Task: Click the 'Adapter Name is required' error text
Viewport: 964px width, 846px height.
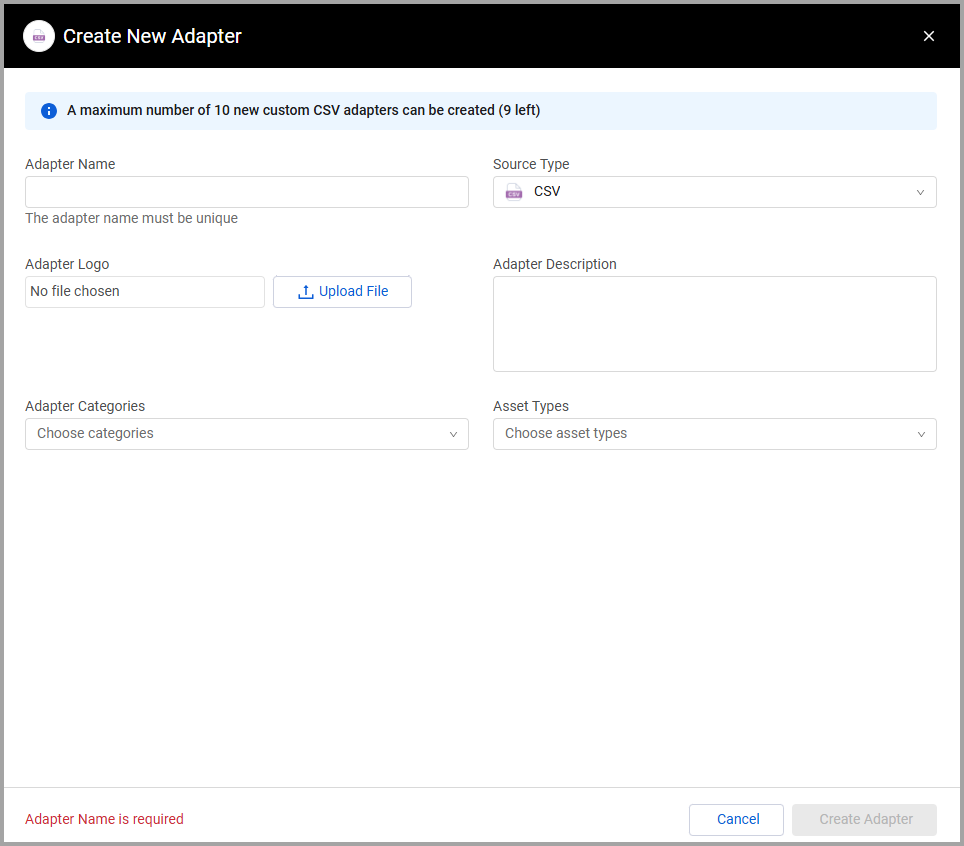Action: pos(105,820)
